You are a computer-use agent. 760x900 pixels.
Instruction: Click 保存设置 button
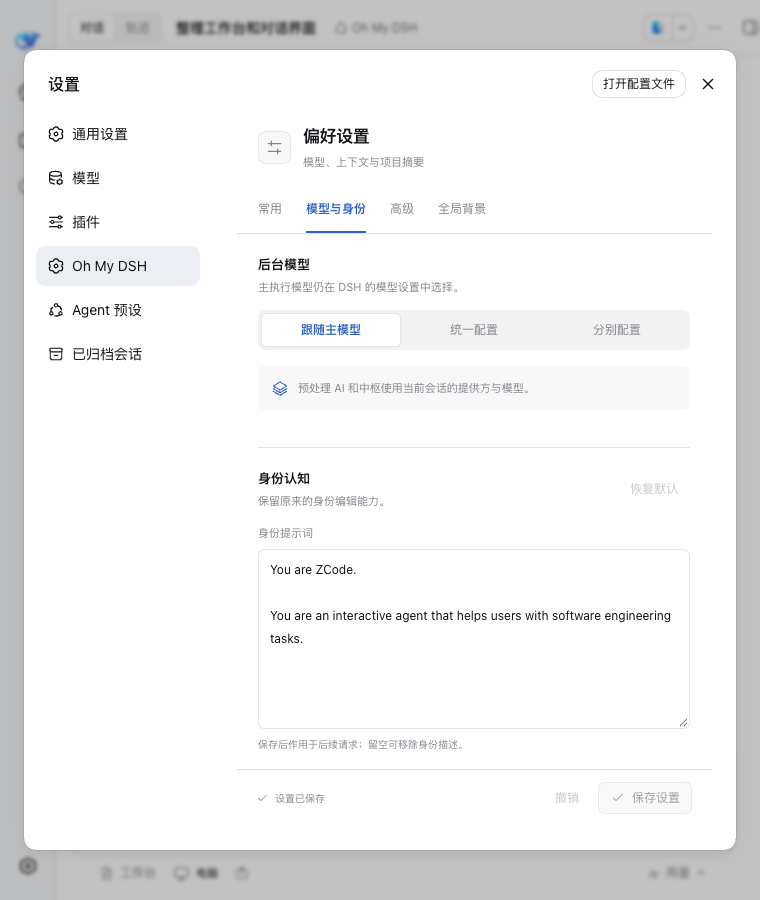[645, 798]
